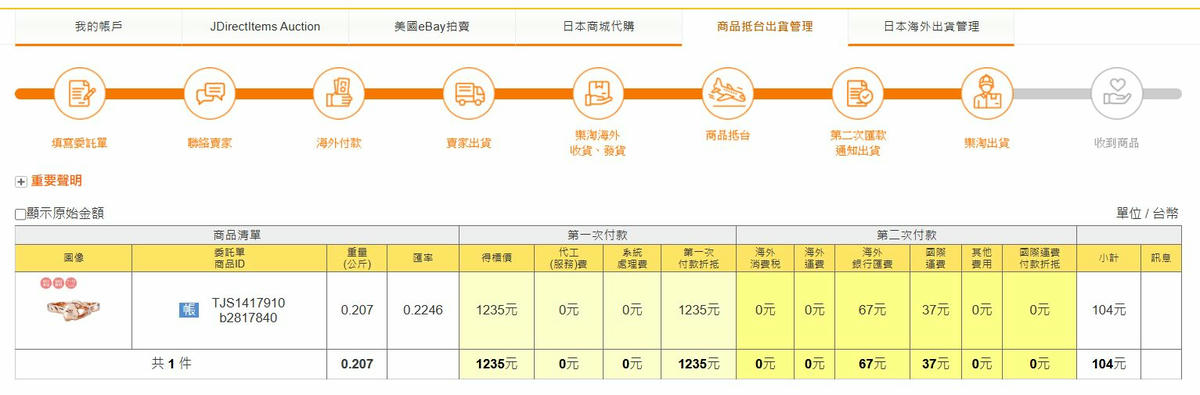This screenshot has height=395, width=1200.
Task: Click the 第二次匯款通知出貨 document icon
Action: [858, 93]
